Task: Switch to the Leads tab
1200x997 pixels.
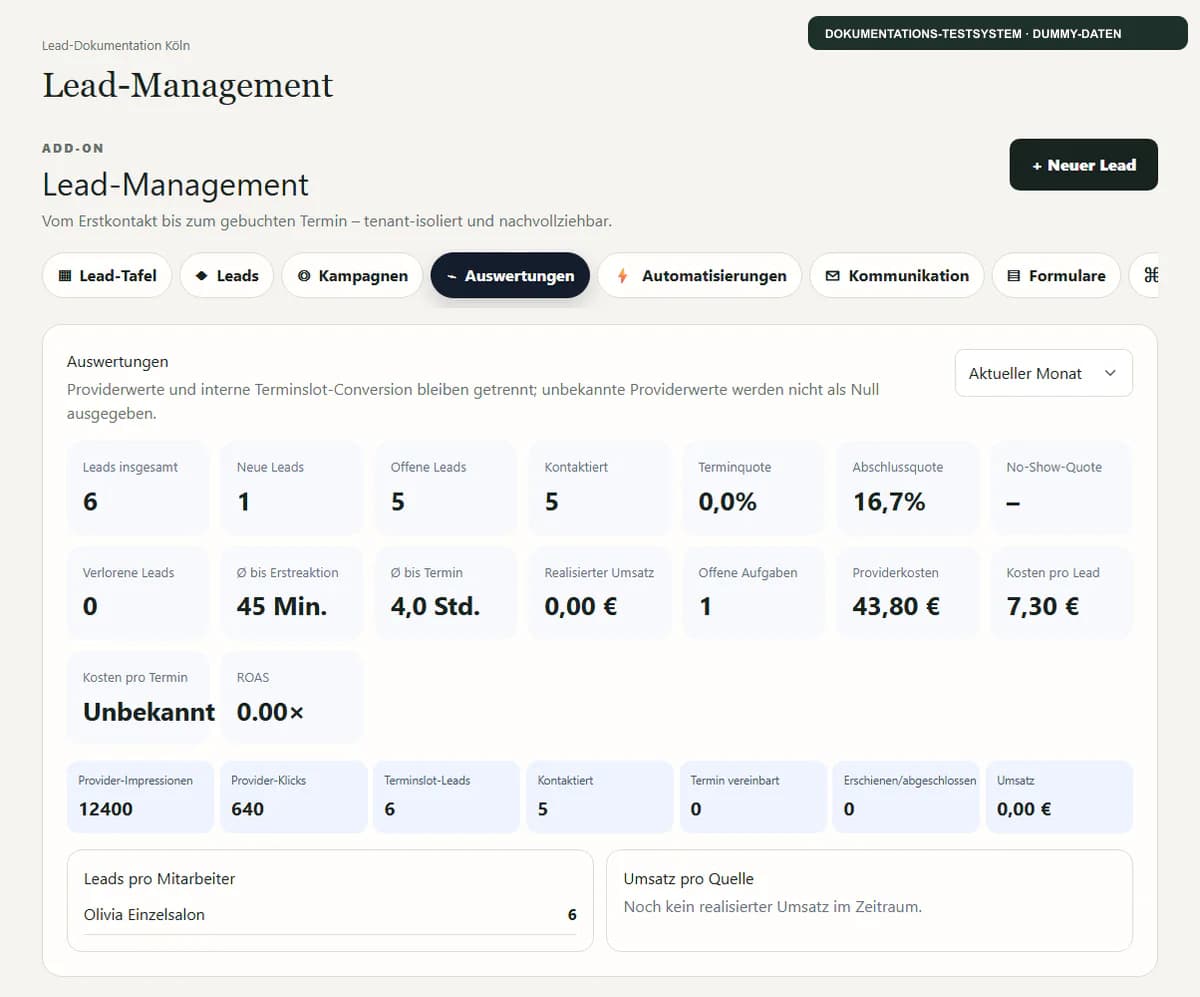Action: 227,275
